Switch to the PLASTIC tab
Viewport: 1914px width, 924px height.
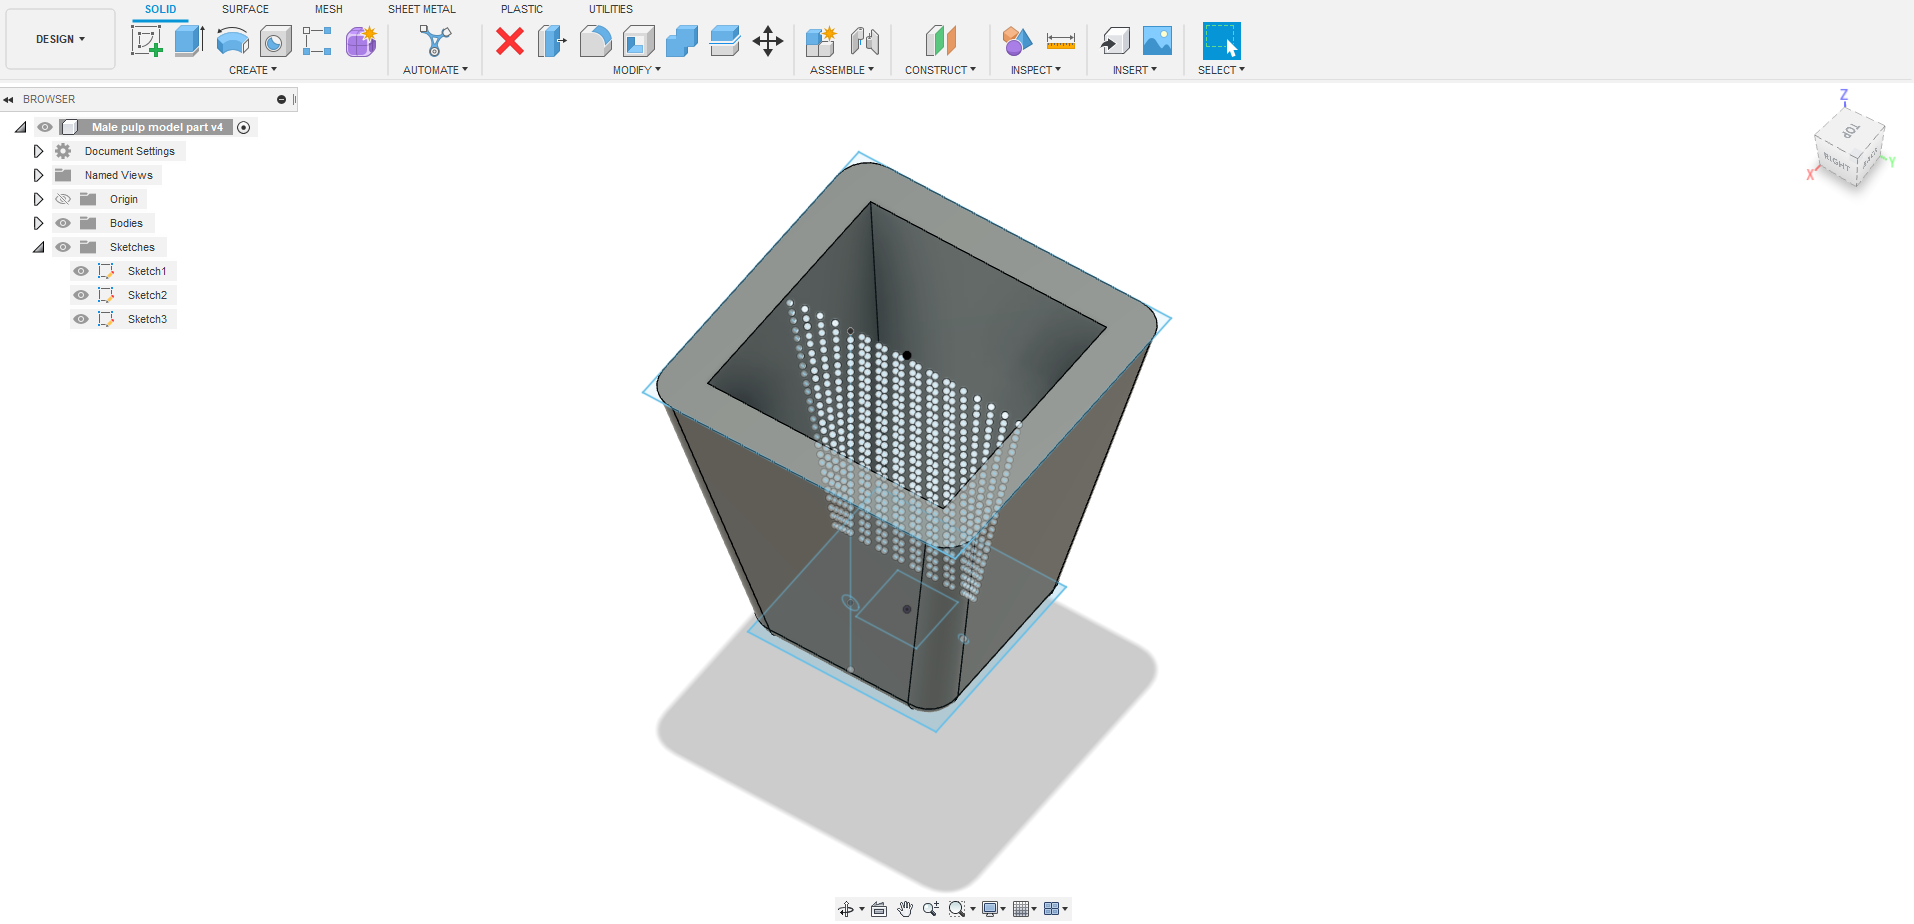tap(522, 9)
